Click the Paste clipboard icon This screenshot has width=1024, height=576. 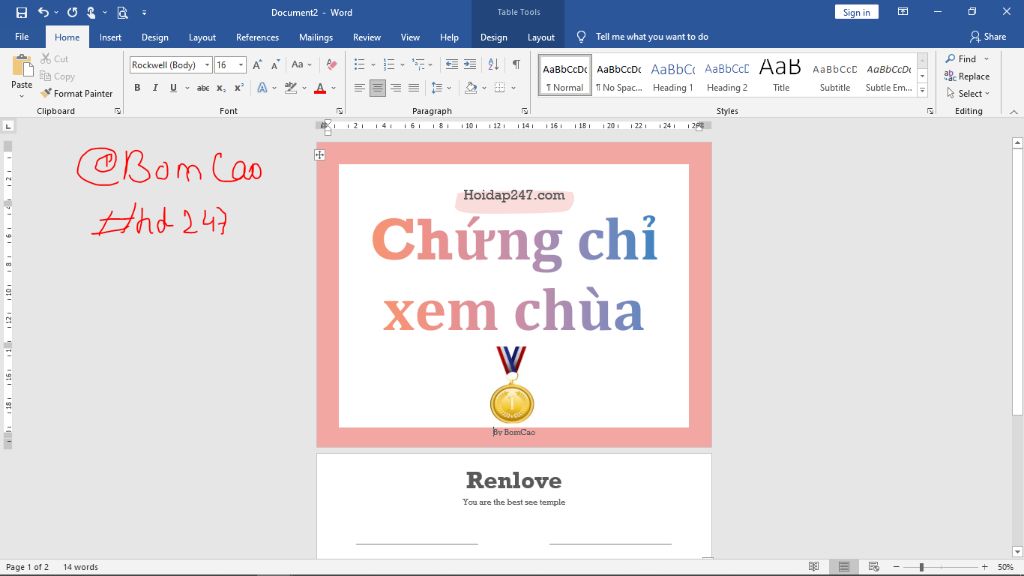[x=22, y=67]
